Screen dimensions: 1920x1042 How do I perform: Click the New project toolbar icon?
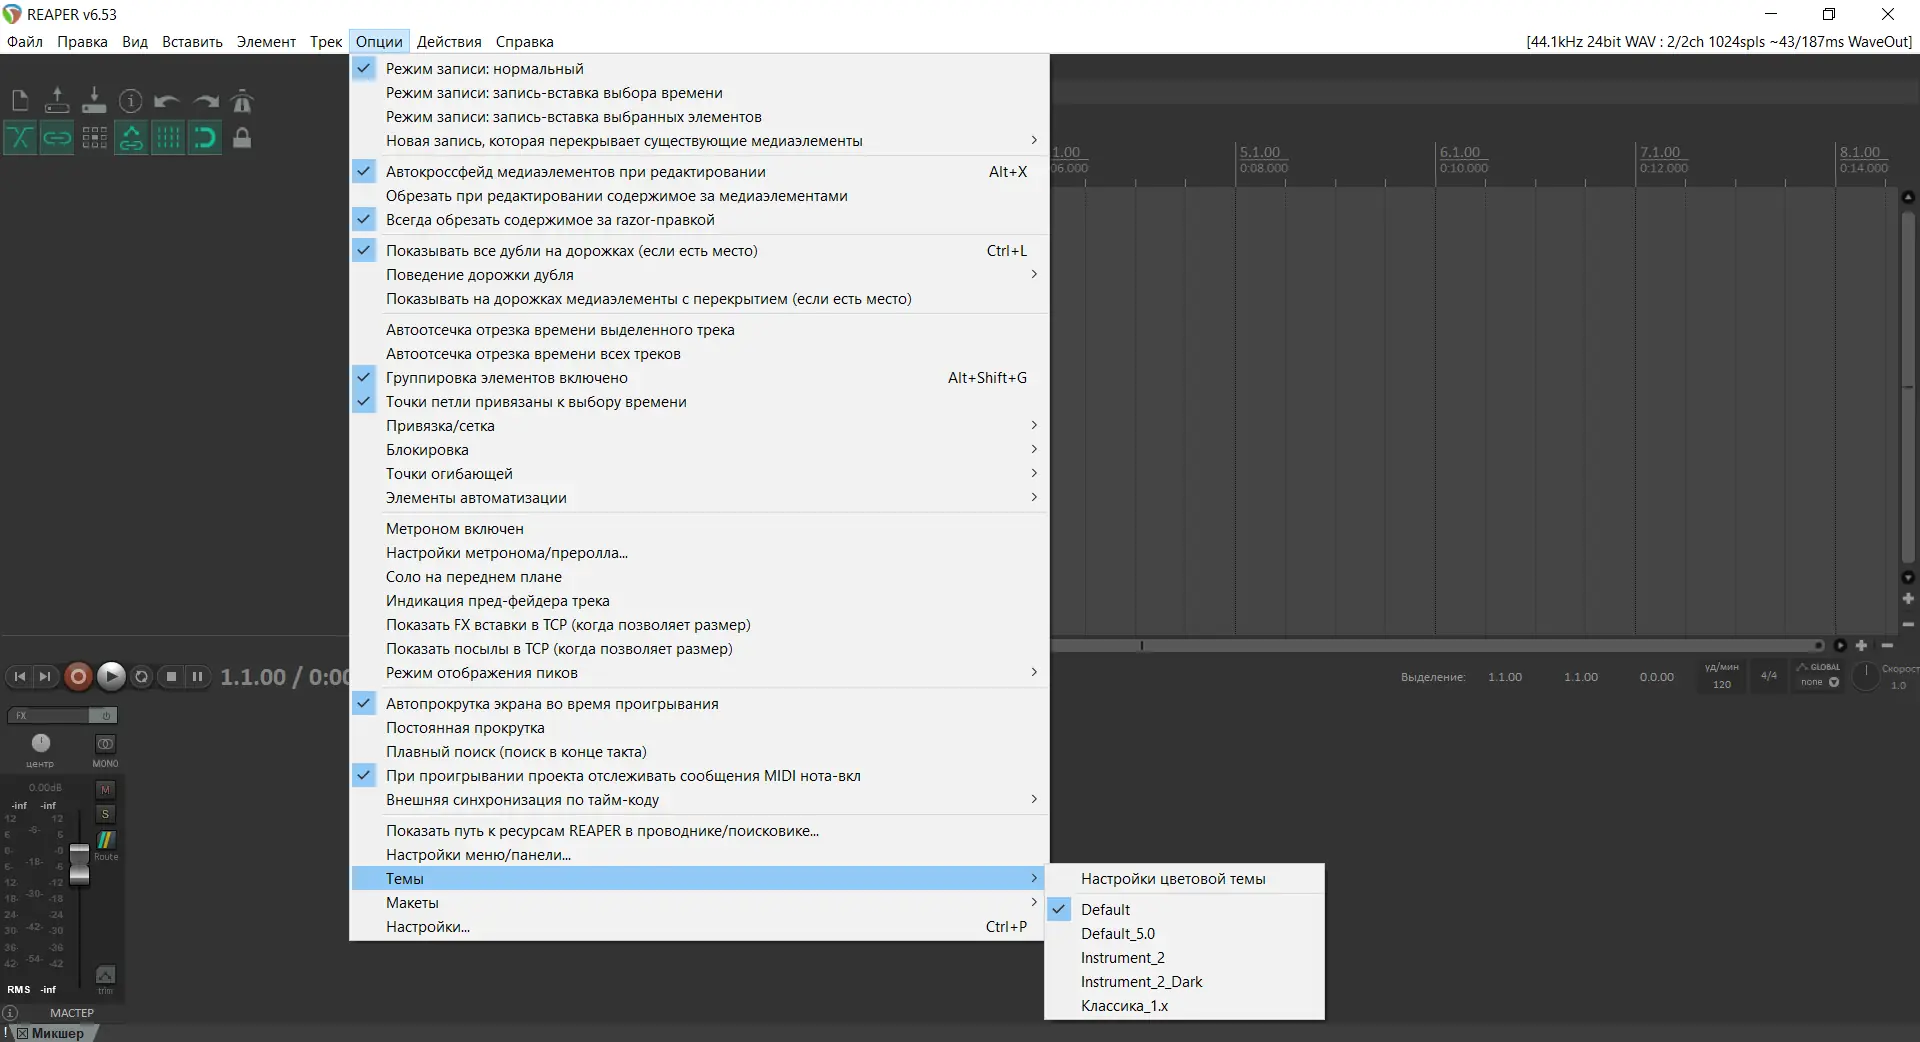point(20,100)
